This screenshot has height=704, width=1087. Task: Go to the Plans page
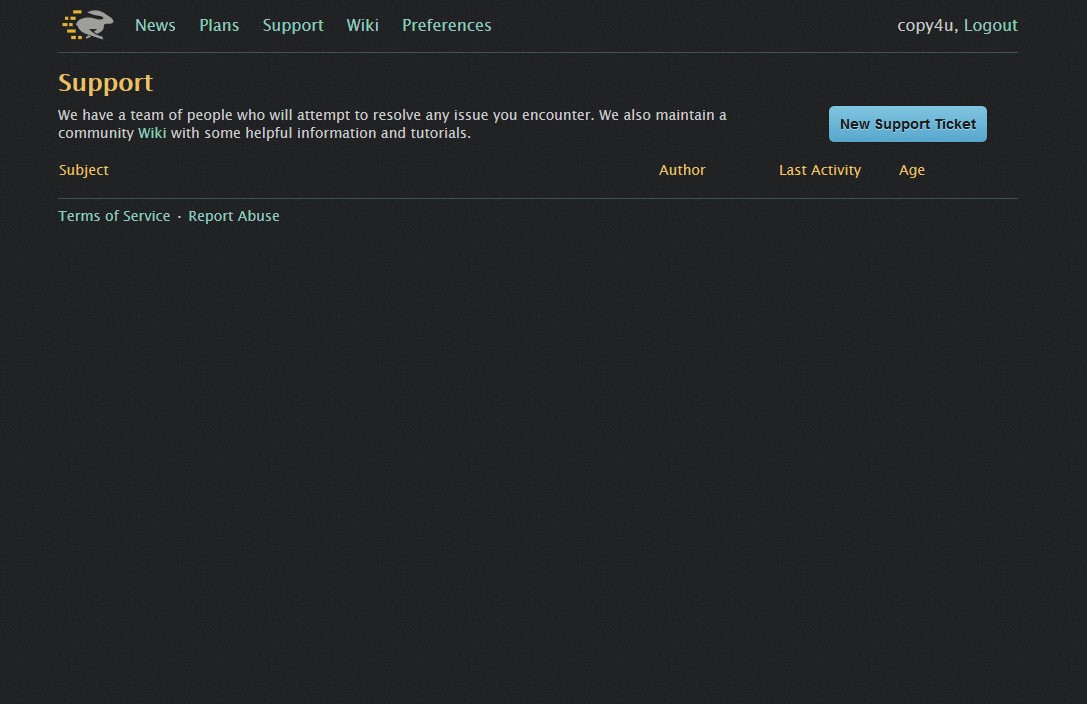pos(219,25)
